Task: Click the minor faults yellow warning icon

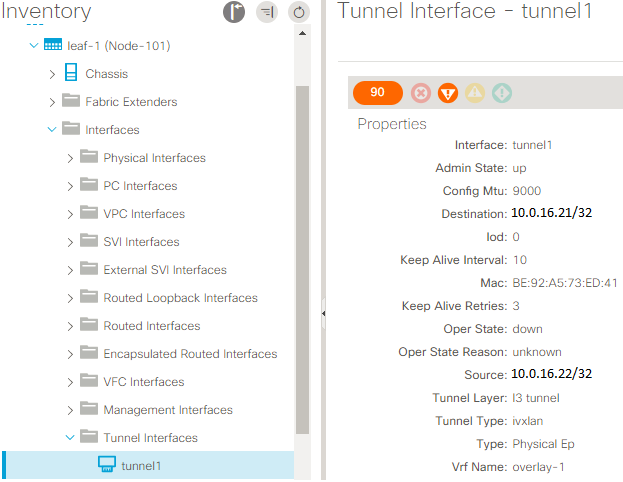Action: point(475,93)
